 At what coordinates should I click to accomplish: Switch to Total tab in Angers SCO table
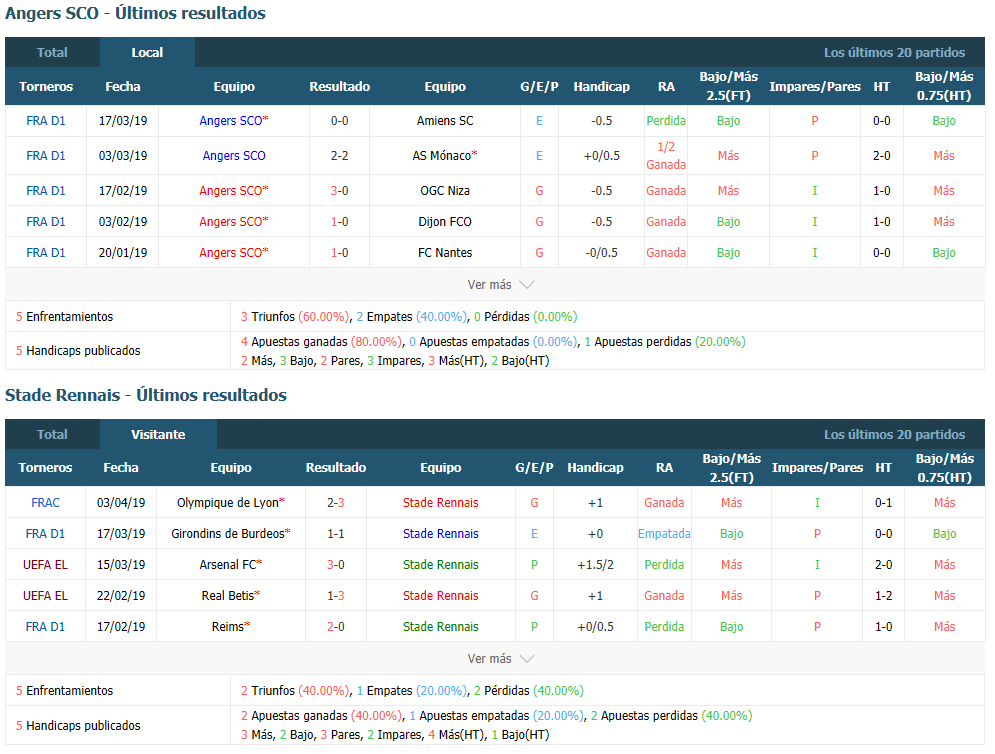point(52,53)
